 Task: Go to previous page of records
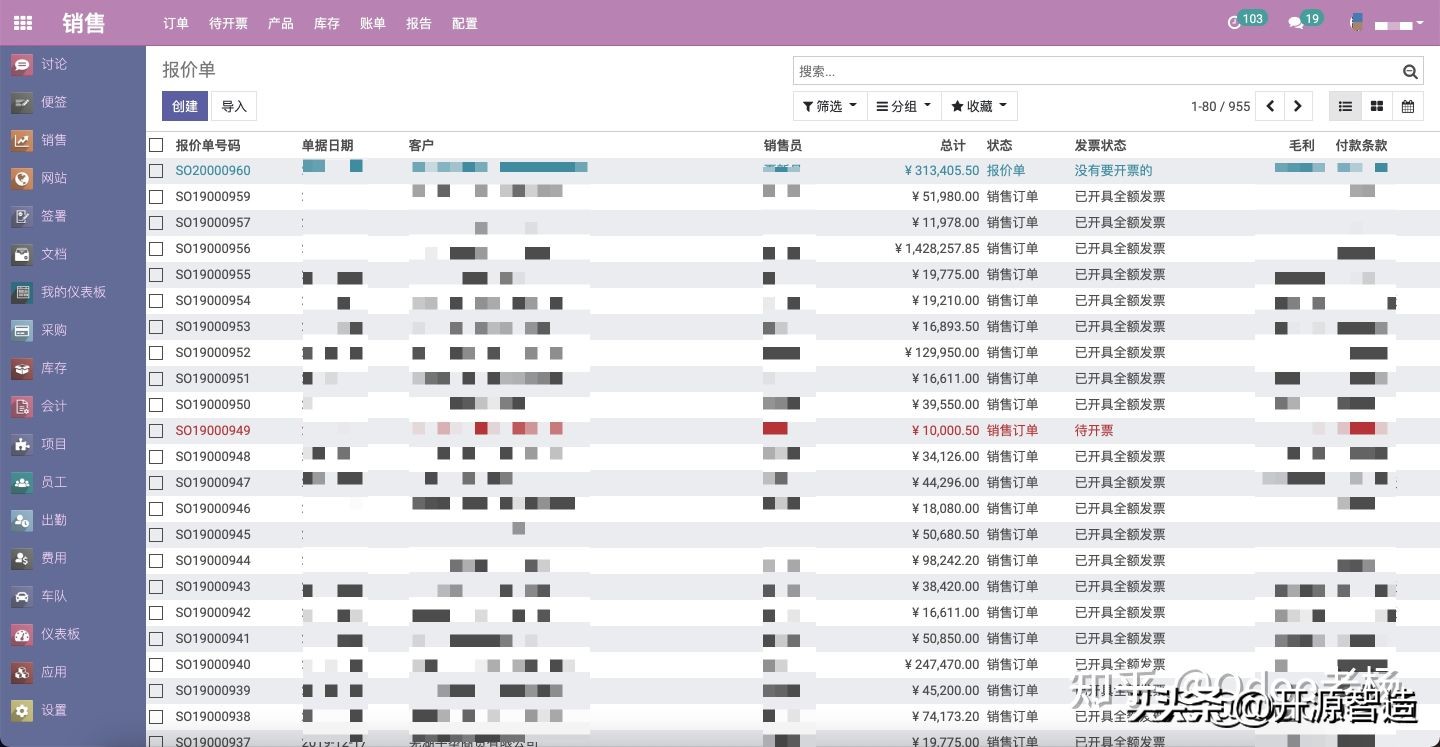(x=1270, y=106)
